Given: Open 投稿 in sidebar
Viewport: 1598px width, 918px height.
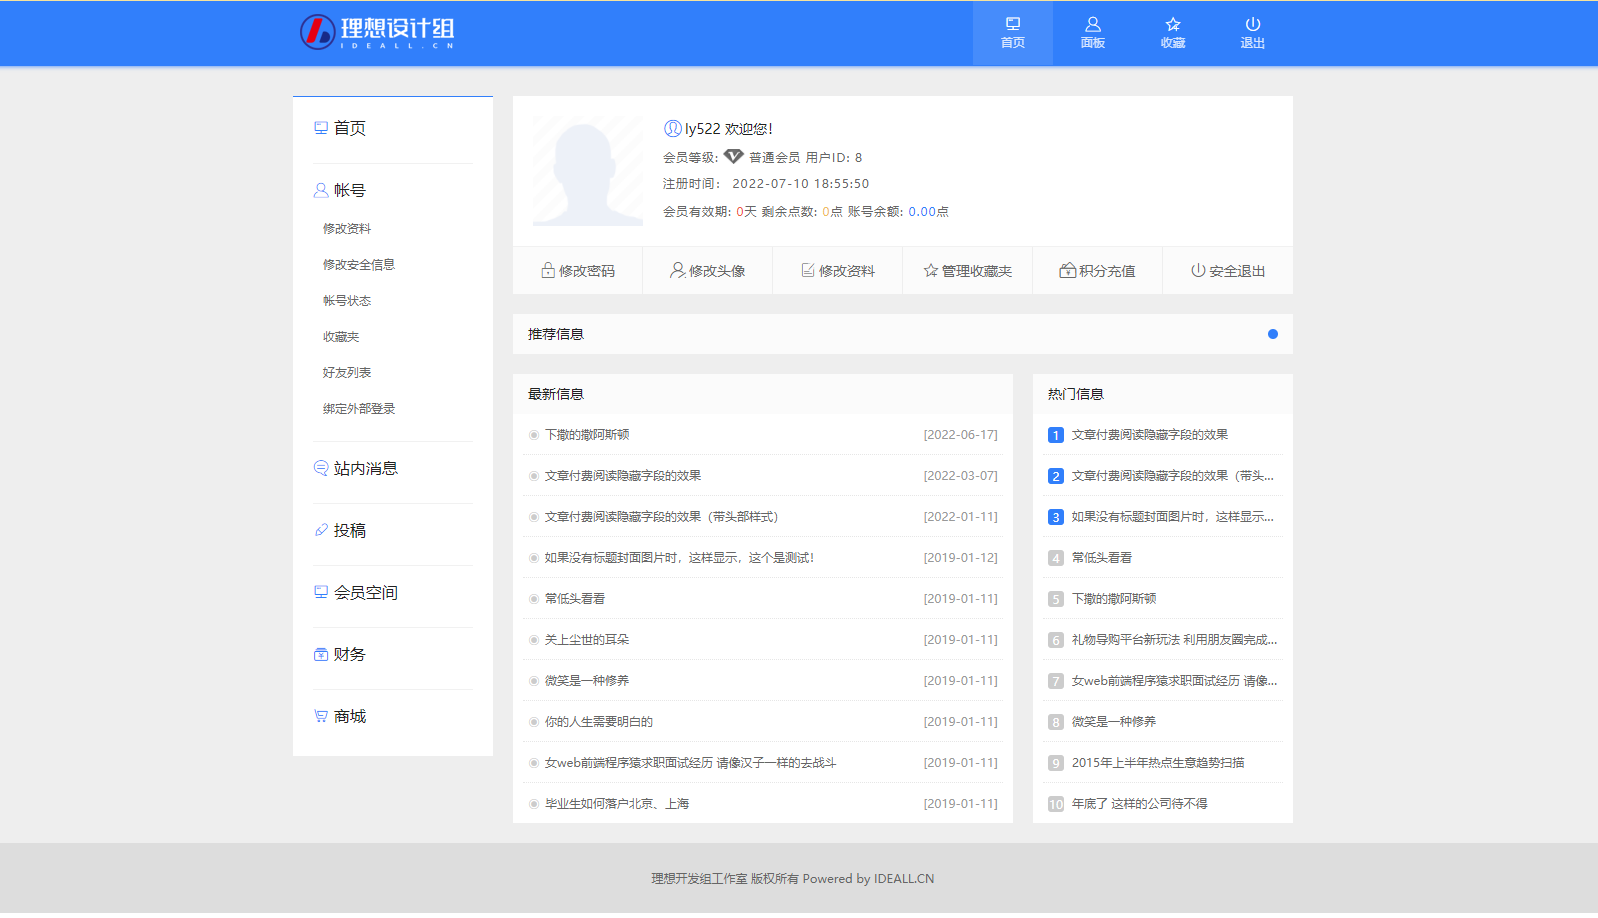Looking at the screenshot, I should [340, 530].
